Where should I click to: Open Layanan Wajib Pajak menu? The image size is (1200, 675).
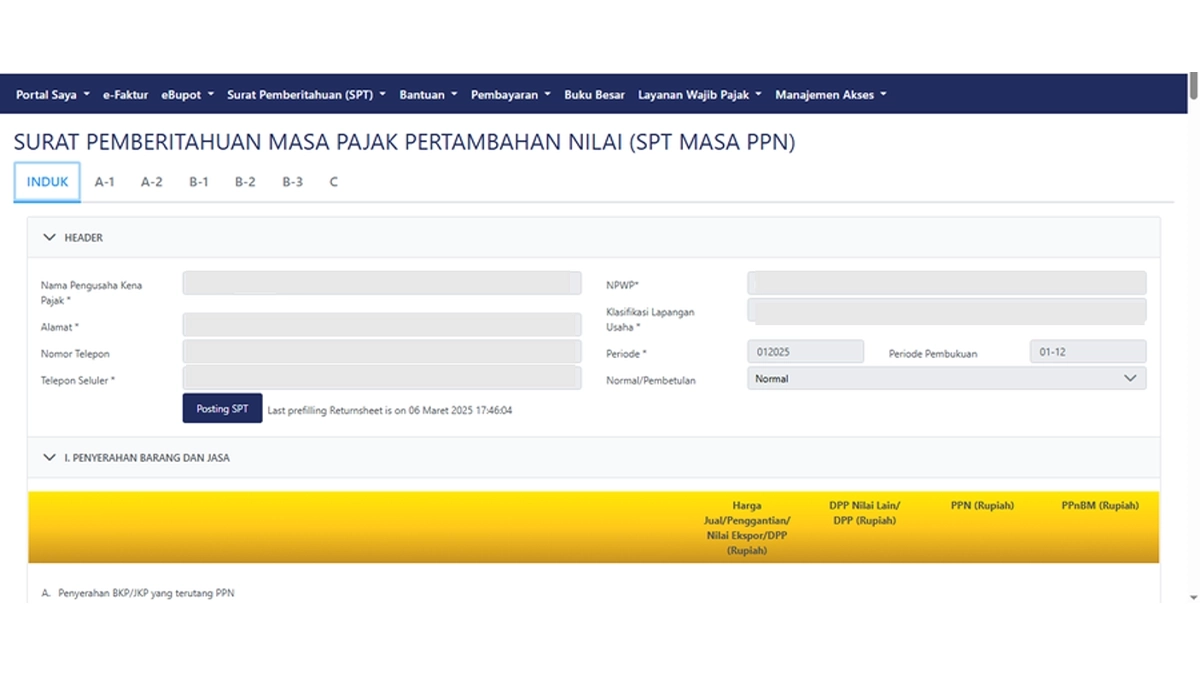click(x=699, y=95)
